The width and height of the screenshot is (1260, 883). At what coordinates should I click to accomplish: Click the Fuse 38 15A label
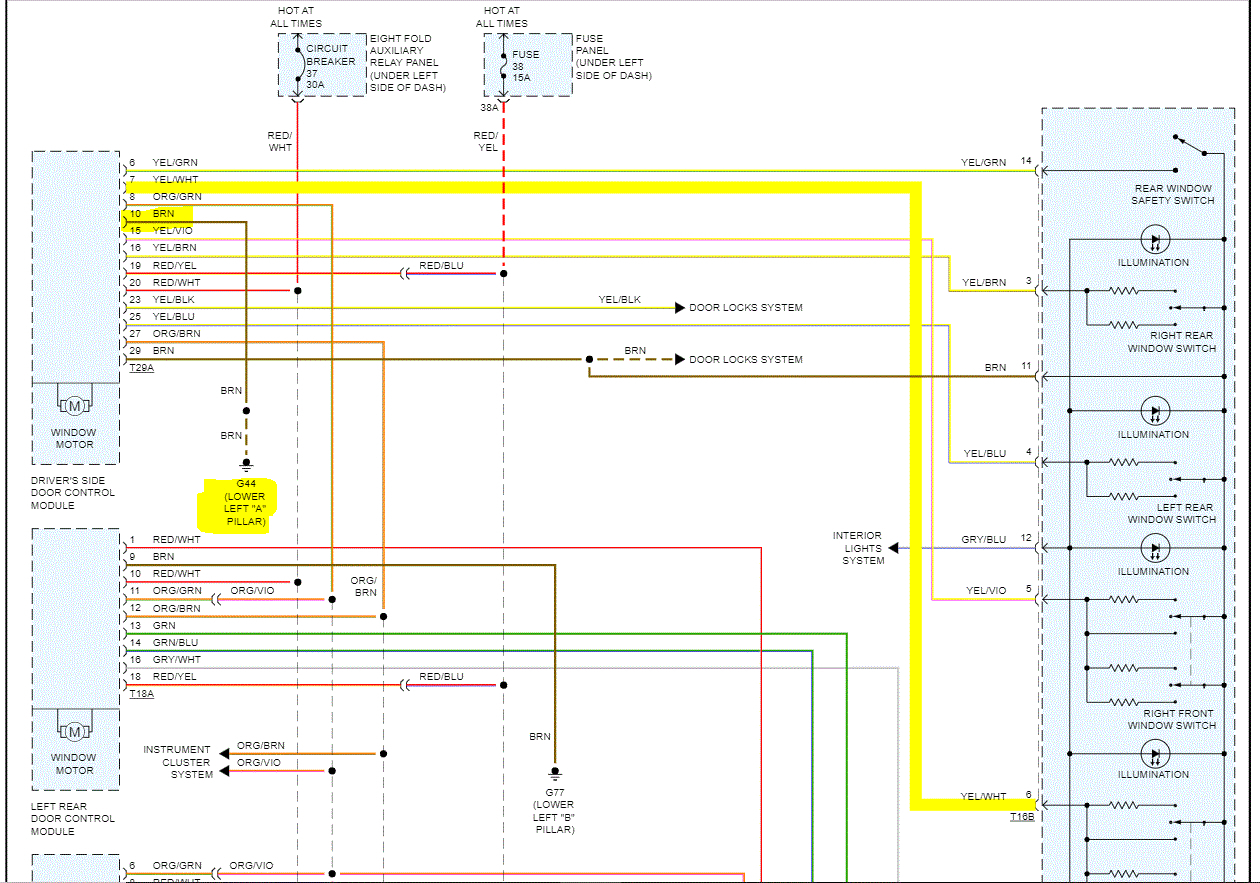(525, 67)
